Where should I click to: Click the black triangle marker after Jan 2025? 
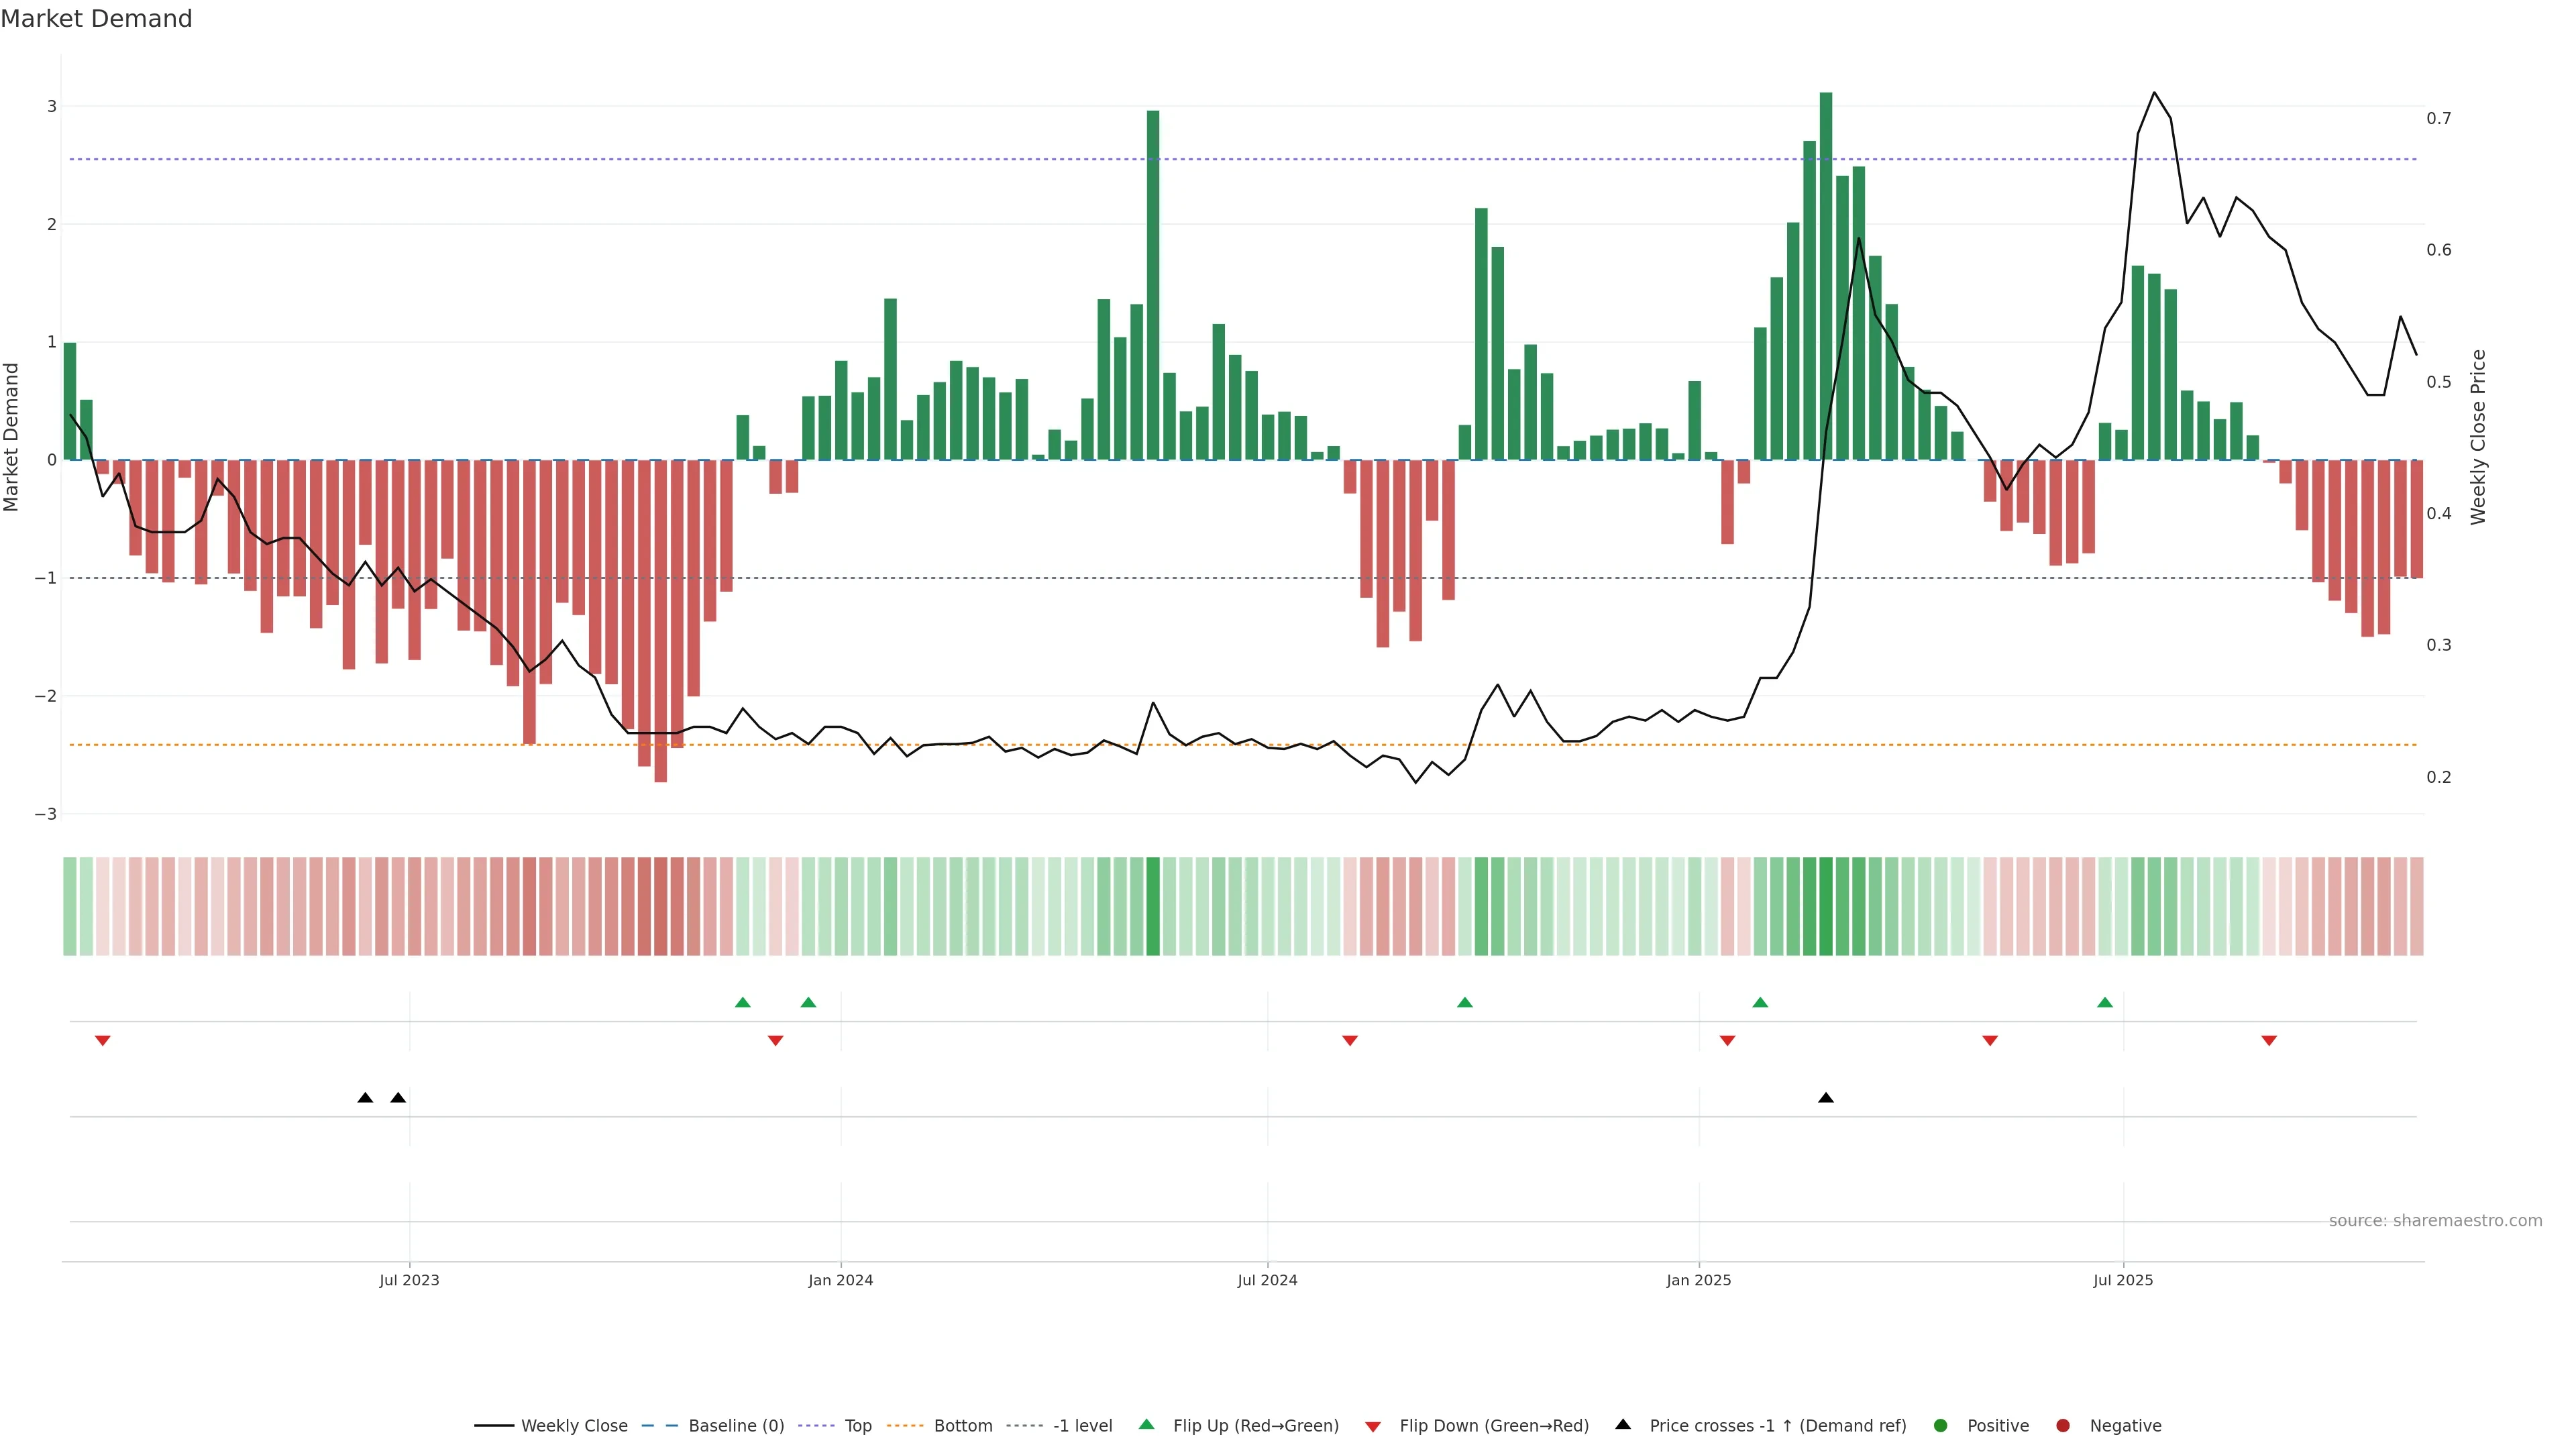tap(1826, 1098)
